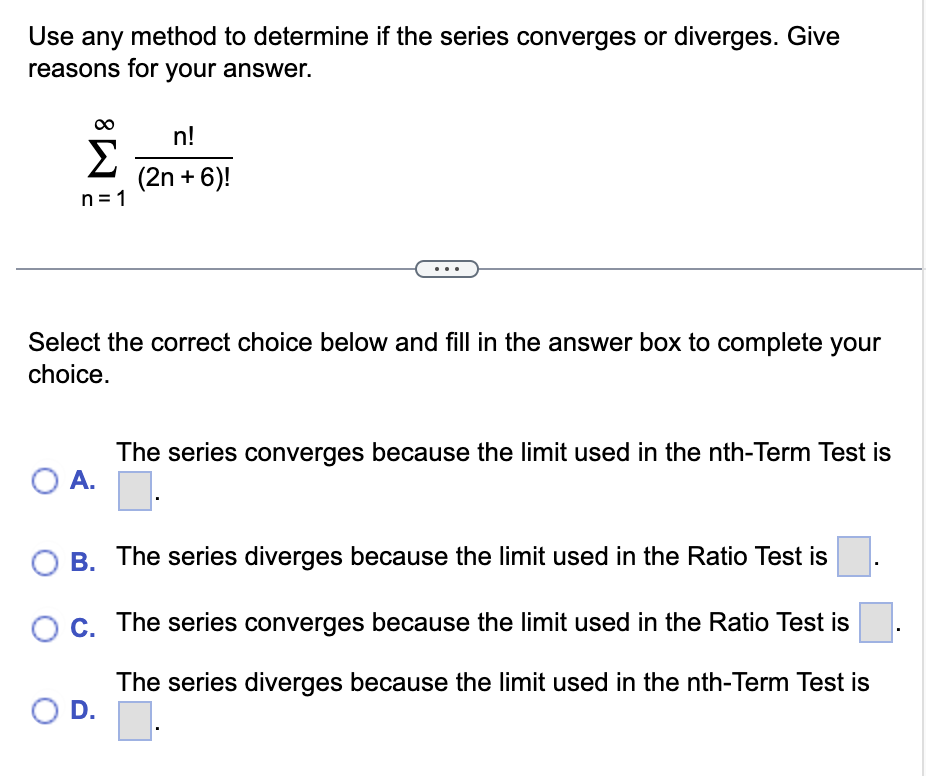This screenshot has width=926, height=776.
Task: Click the answer box under choice A
Action: coord(134,490)
